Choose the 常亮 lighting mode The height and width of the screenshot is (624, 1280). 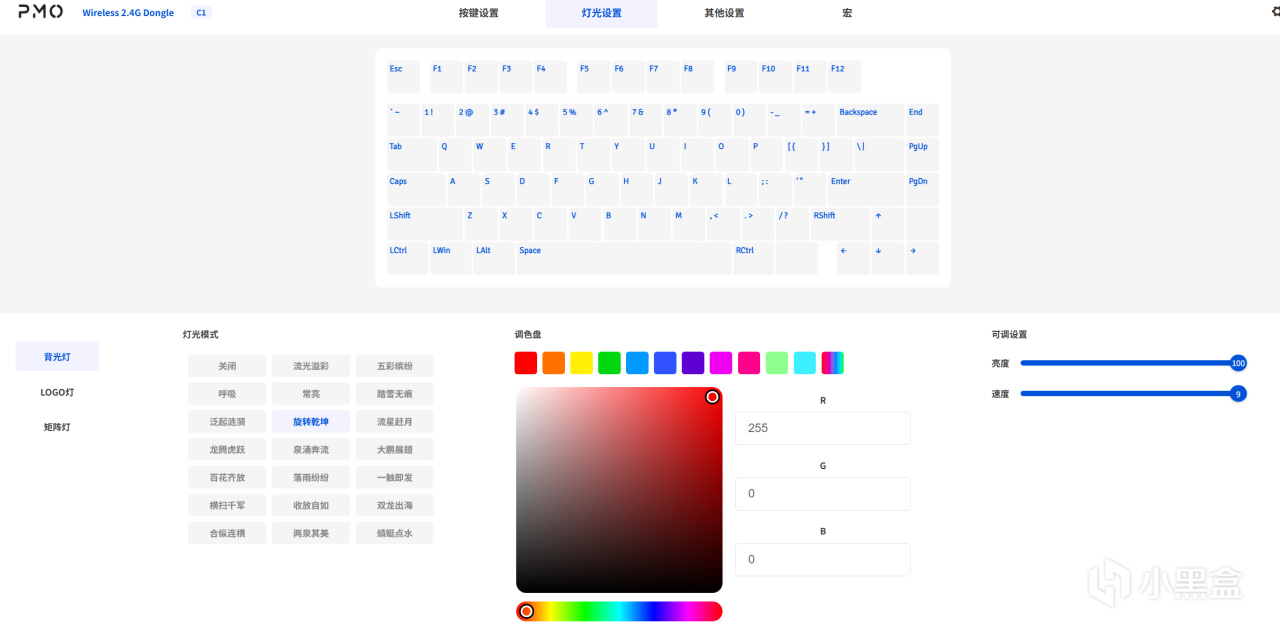[311, 394]
